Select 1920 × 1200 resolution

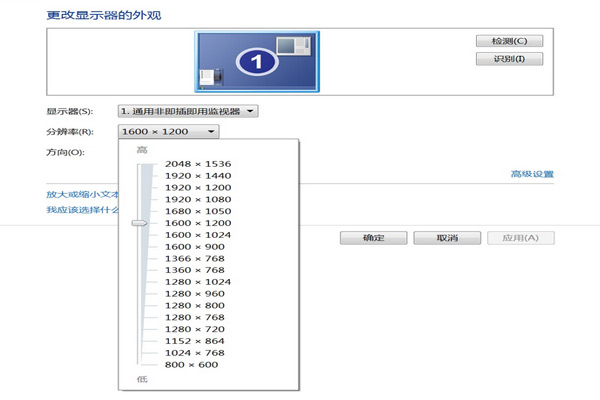pos(198,188)
